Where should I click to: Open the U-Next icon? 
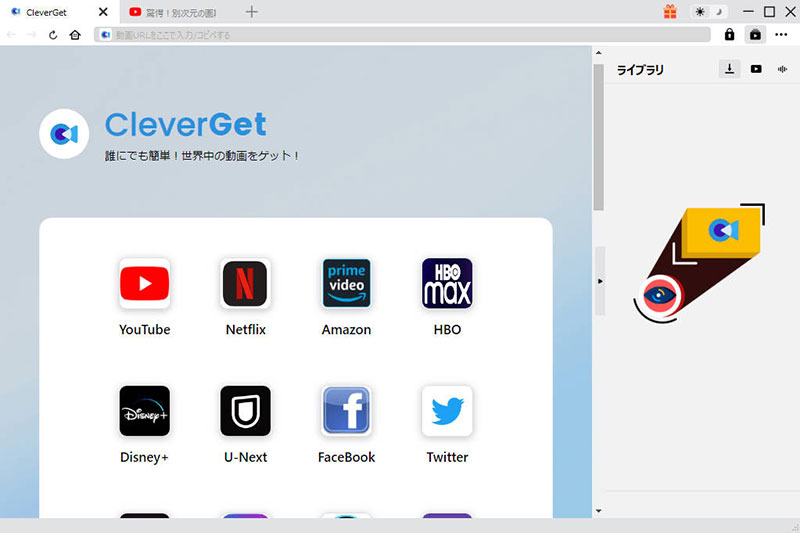[x=245, y=411]
